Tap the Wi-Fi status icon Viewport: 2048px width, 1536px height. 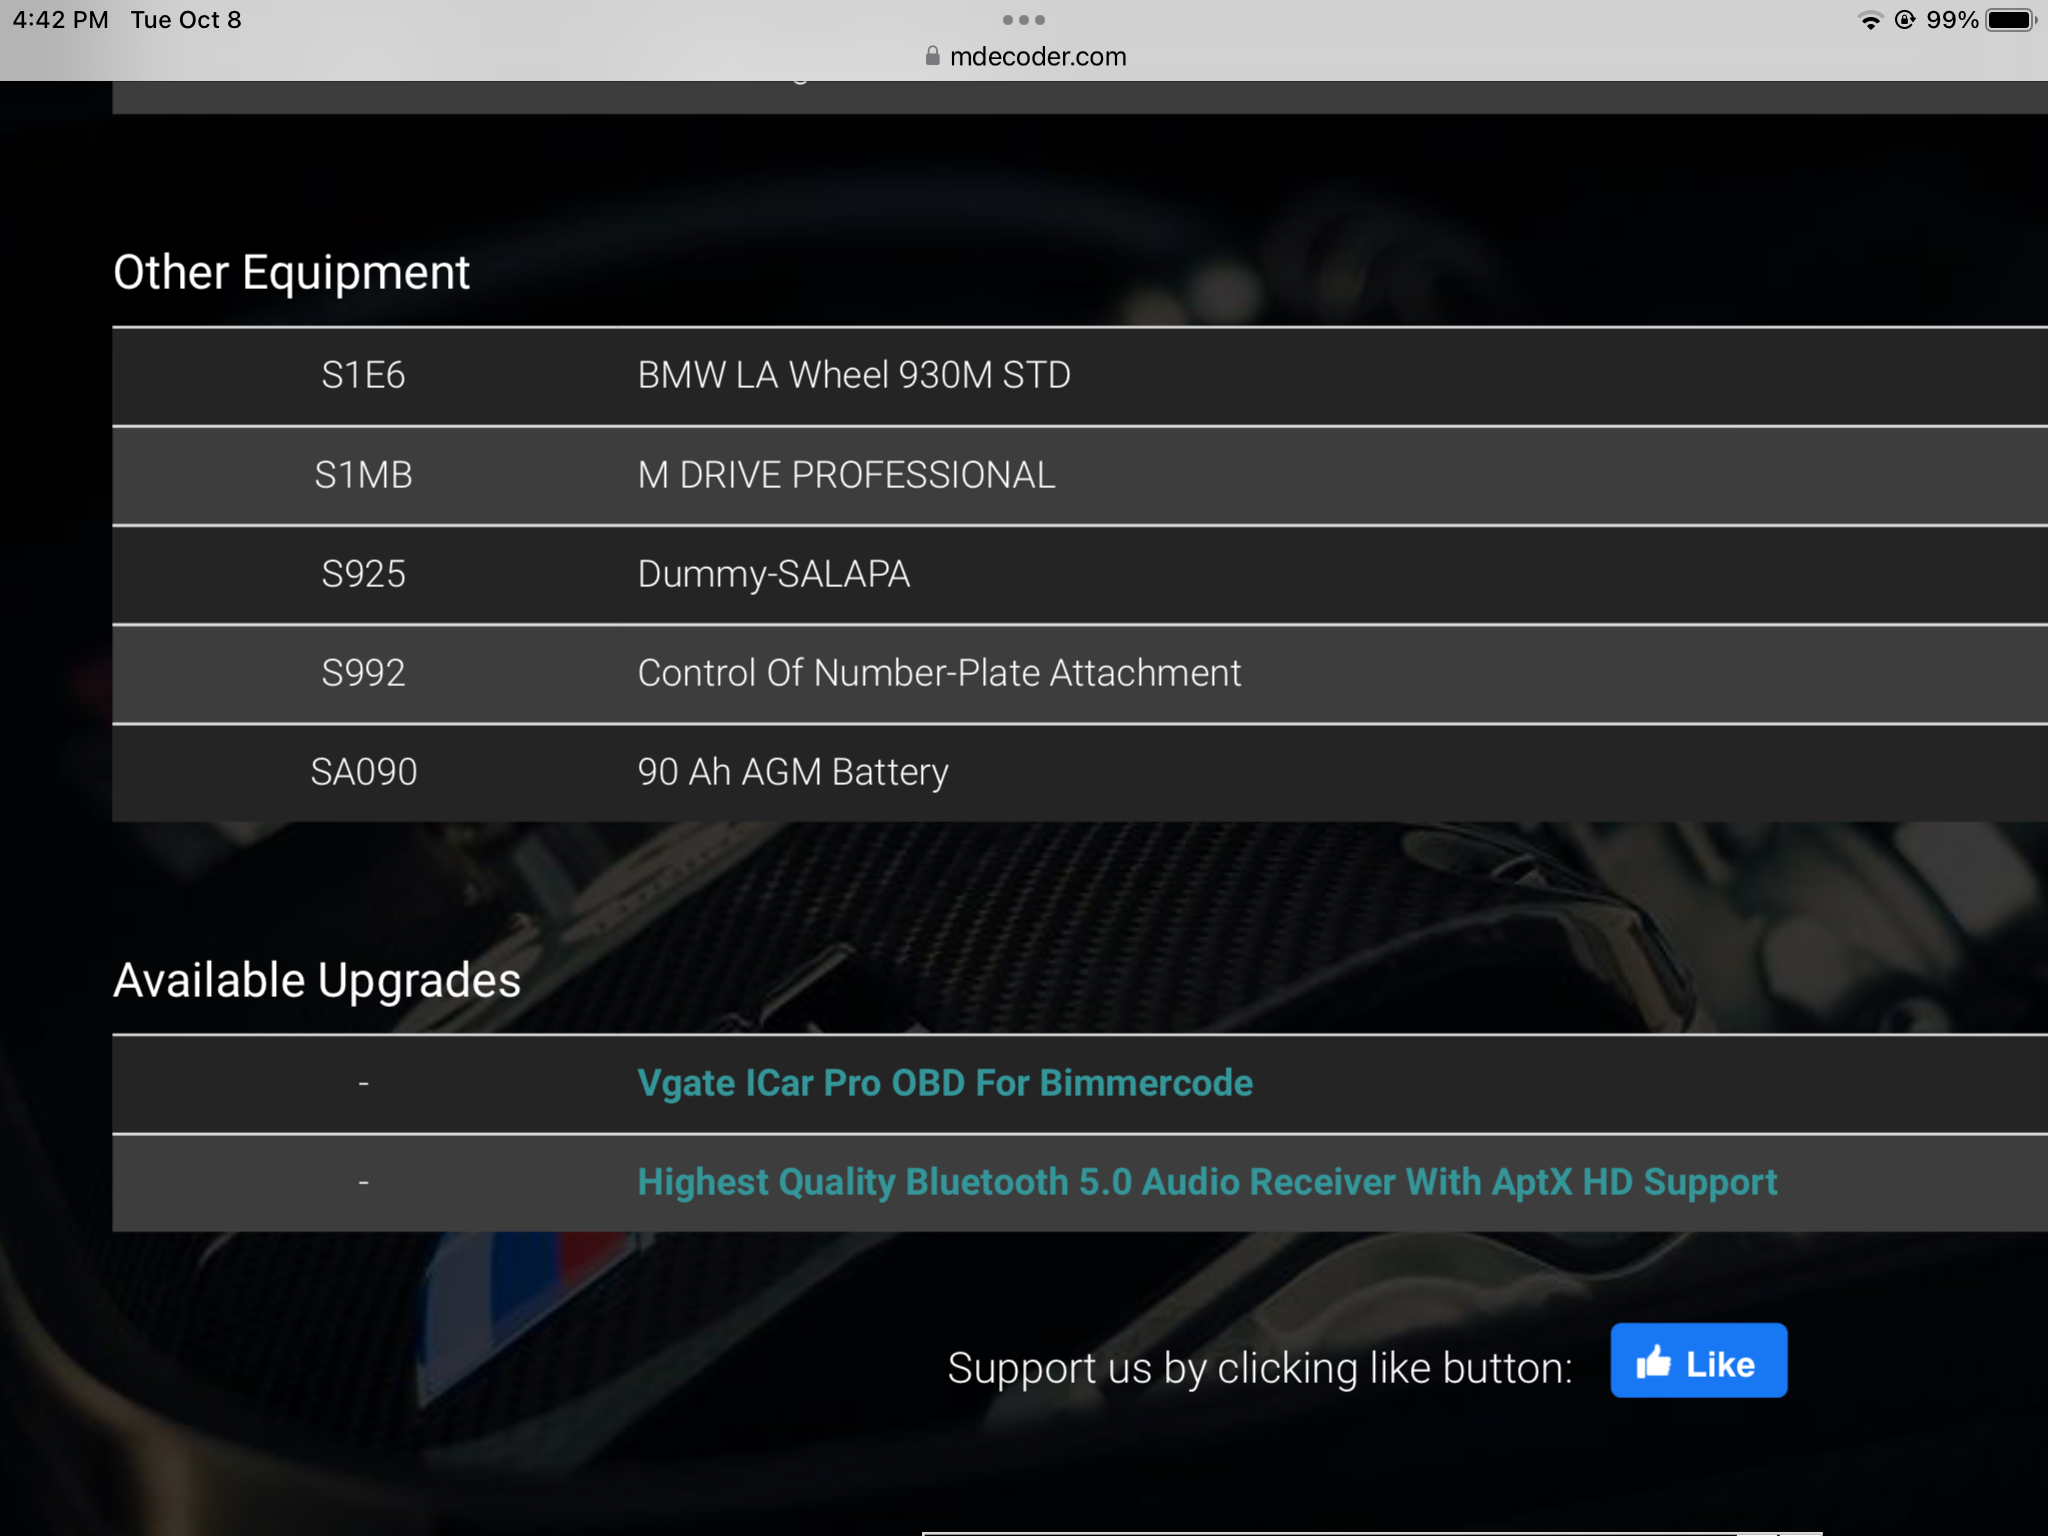click(x=1870, y=20)
